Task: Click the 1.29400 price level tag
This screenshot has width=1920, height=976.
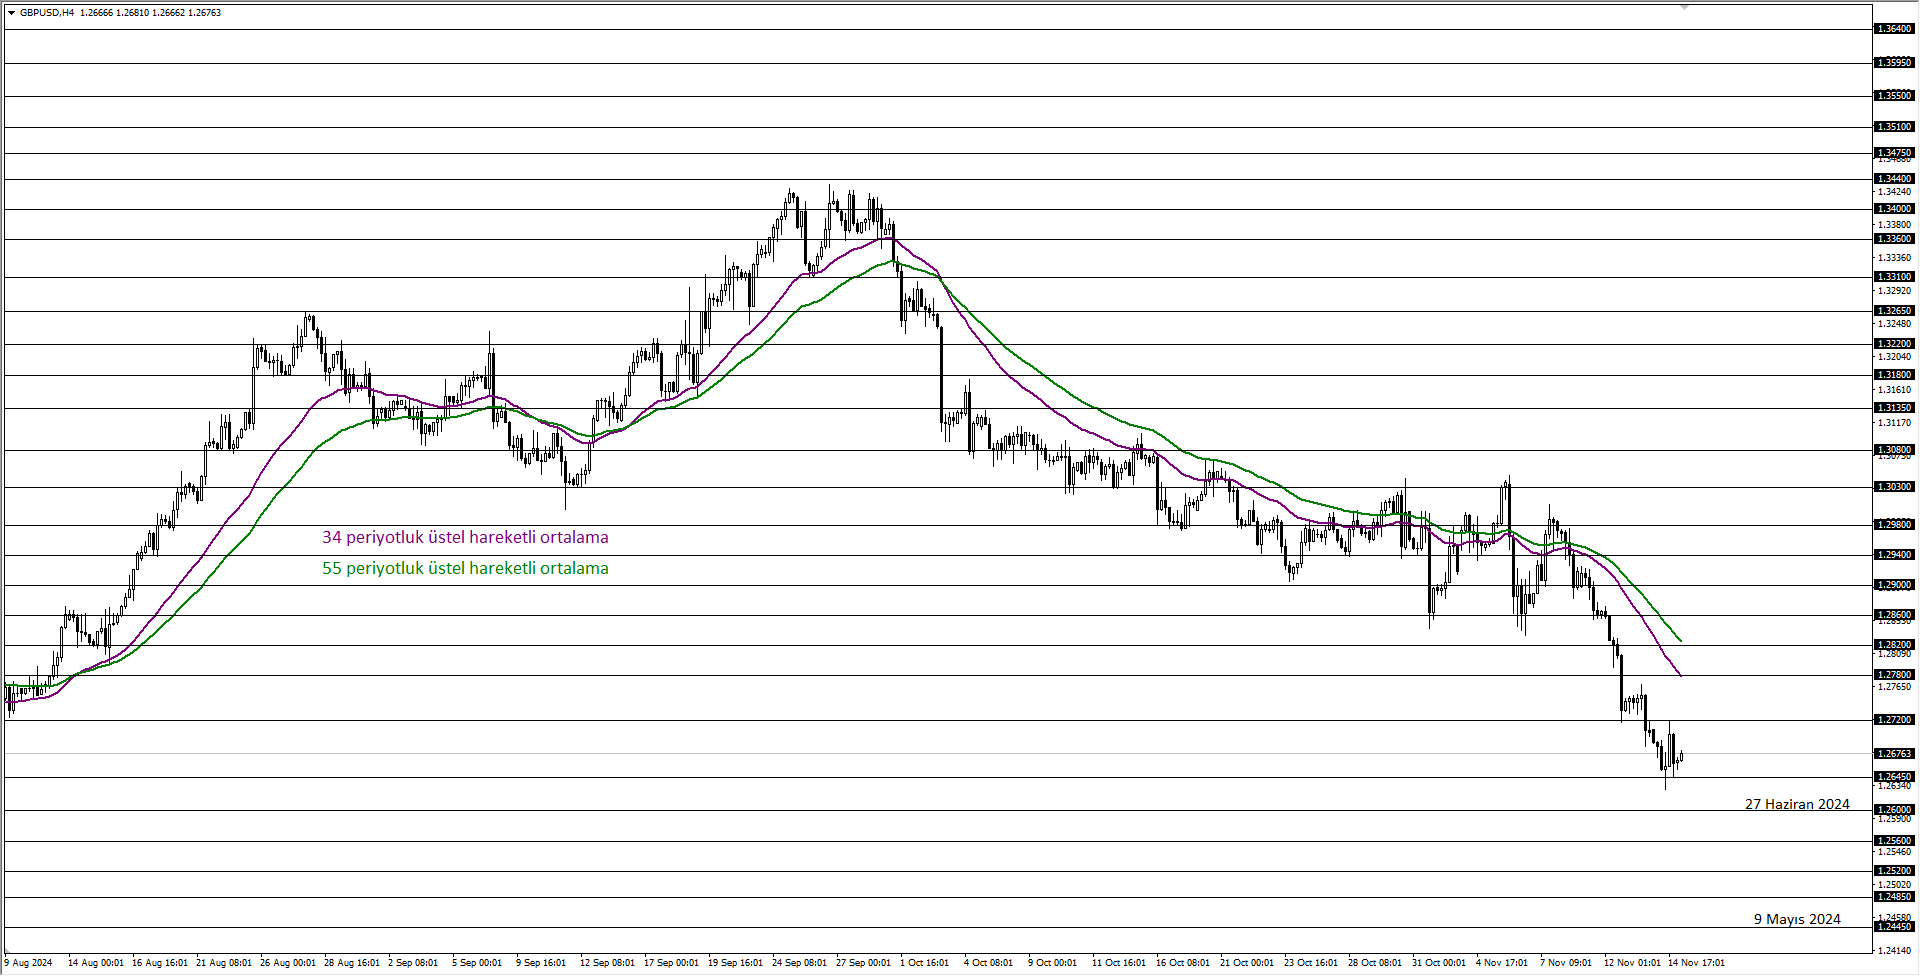Action: coord(1894,555)
